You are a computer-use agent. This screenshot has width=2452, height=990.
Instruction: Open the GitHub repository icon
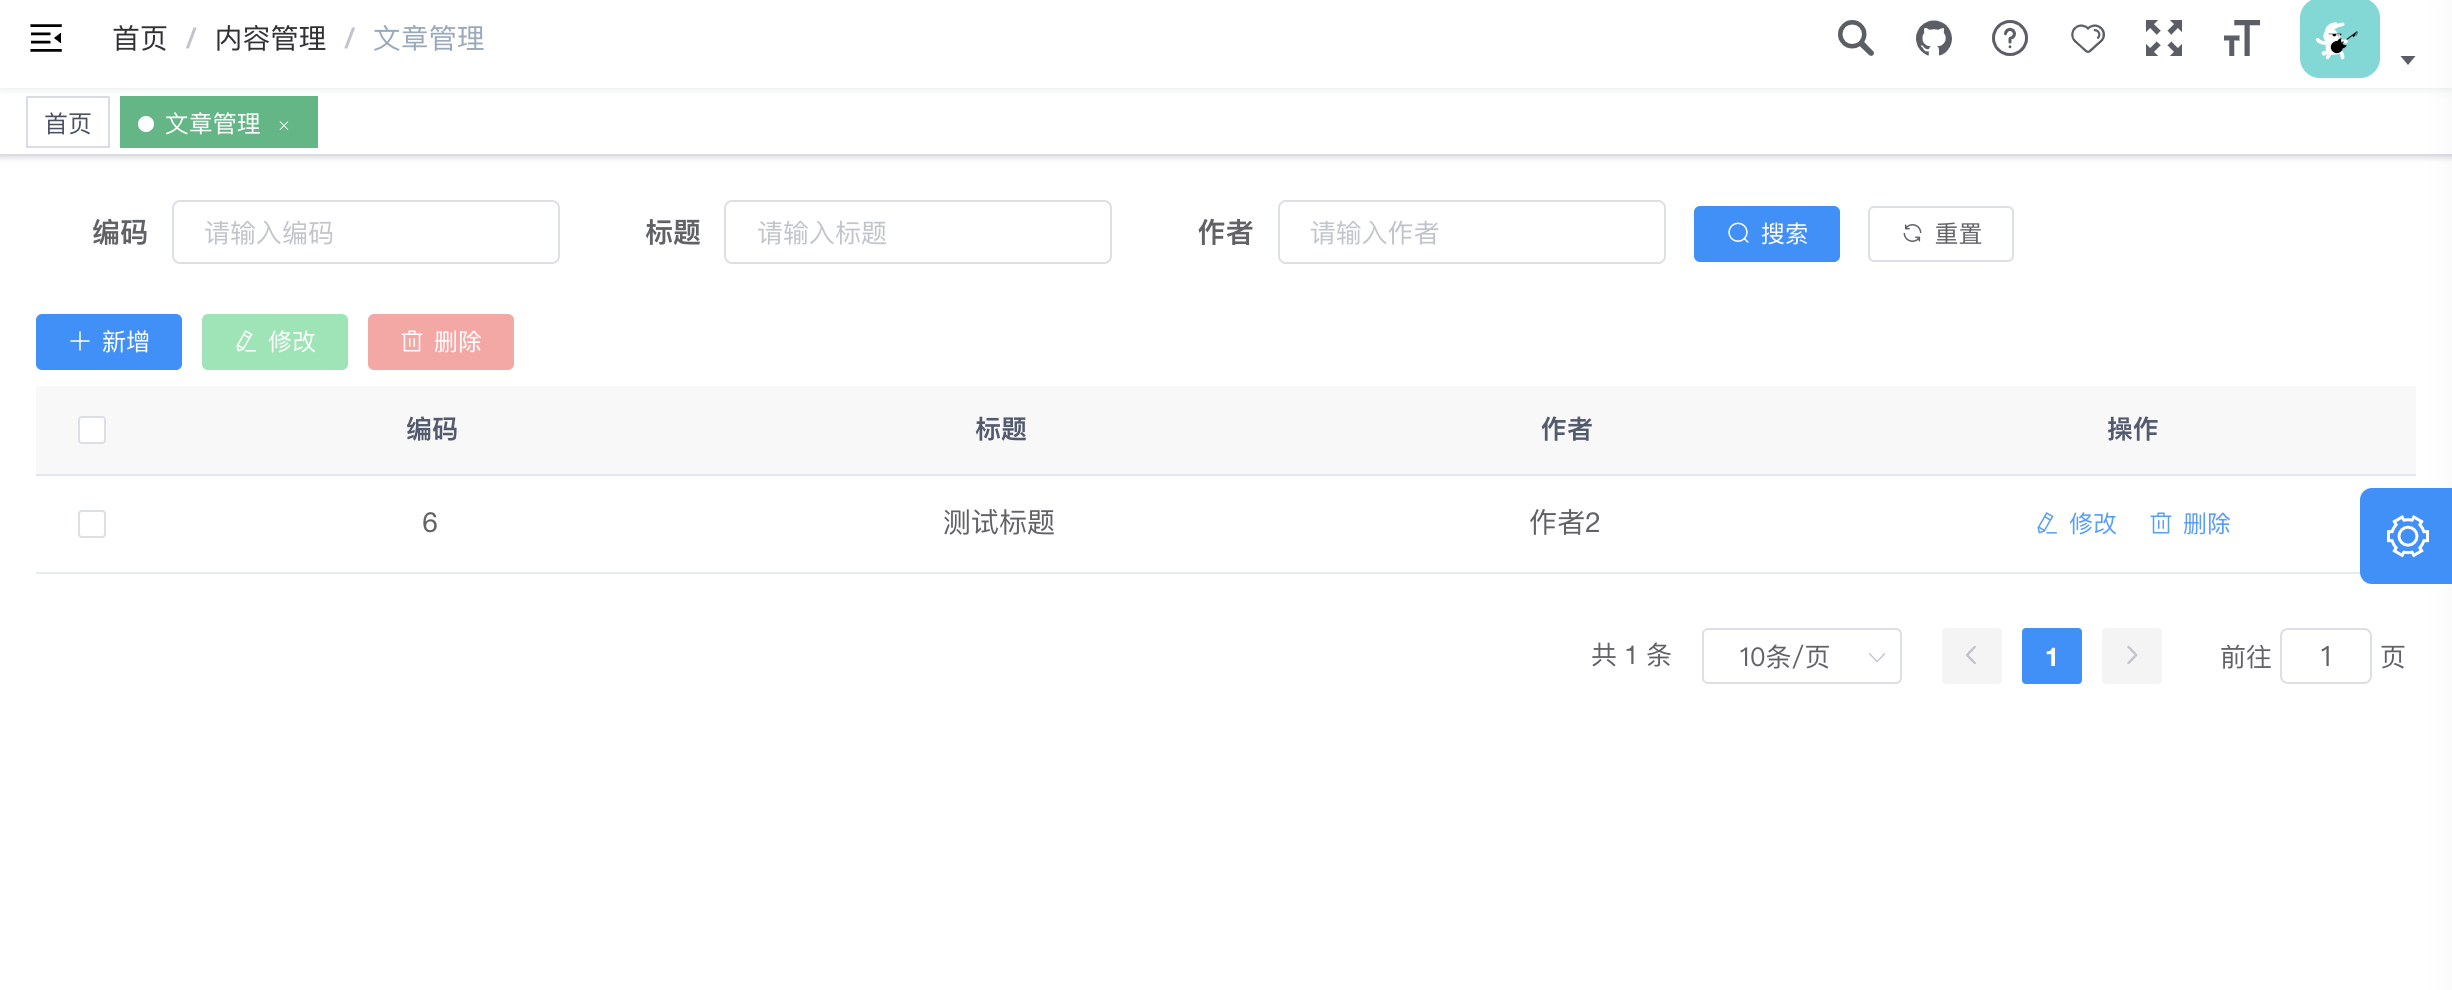point(1933,39)
